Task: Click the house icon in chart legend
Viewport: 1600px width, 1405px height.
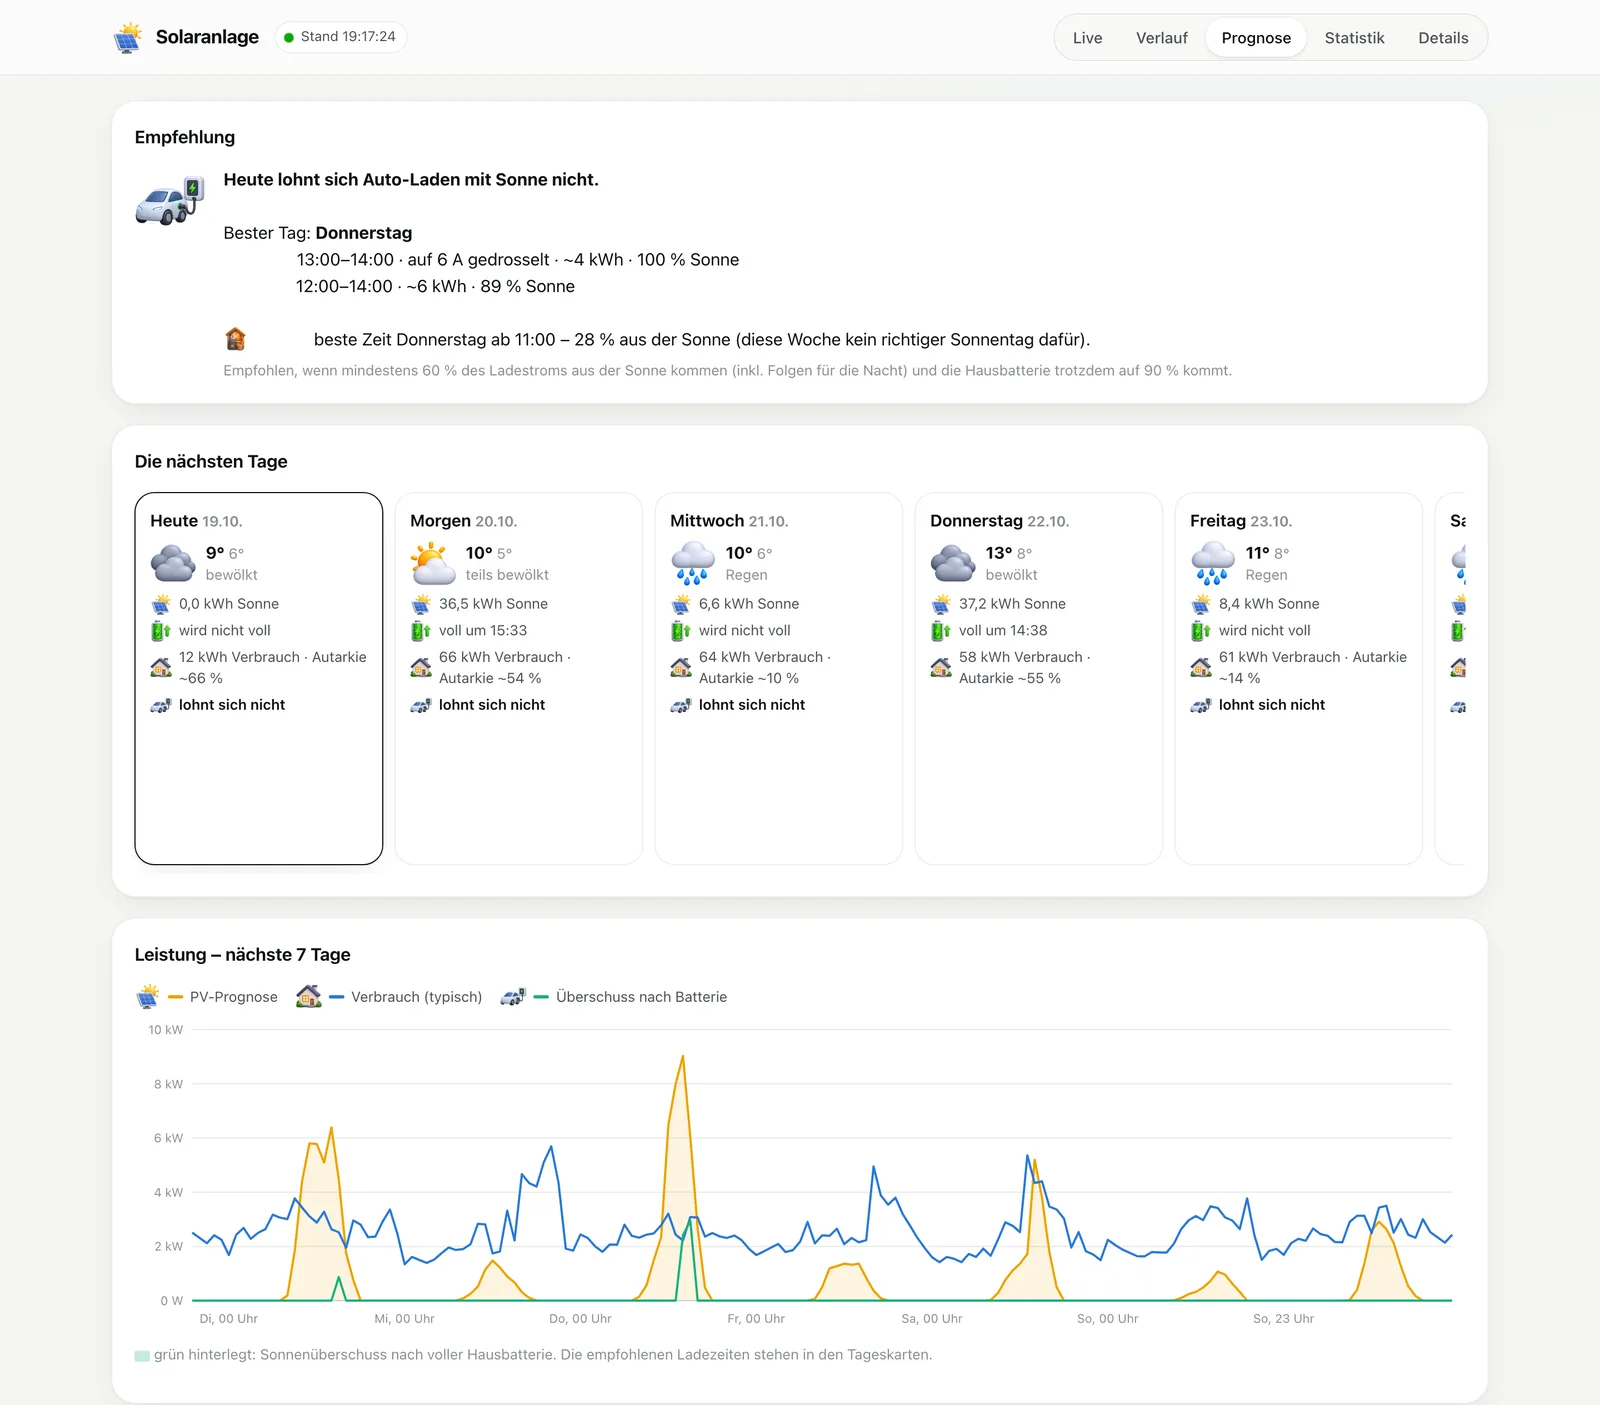Action: click(x=309, y=996)
